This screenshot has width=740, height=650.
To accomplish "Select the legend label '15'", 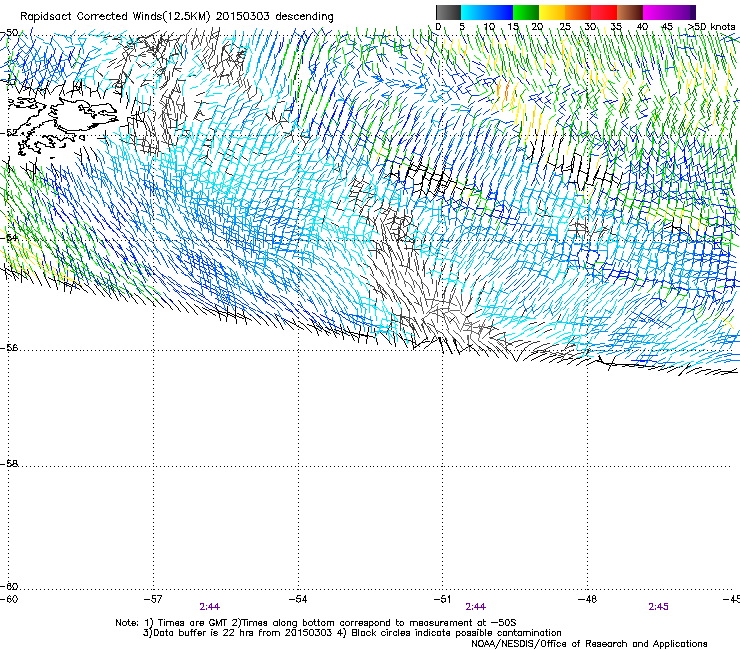I will (513, 27).
